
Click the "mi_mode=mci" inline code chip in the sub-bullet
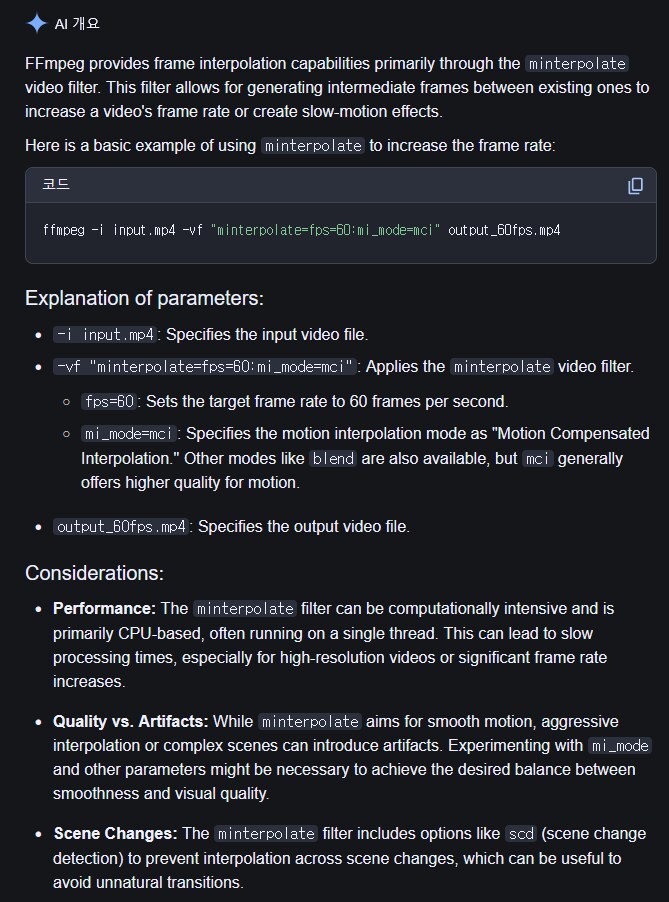pyautogui.click(x=130, y=434)
